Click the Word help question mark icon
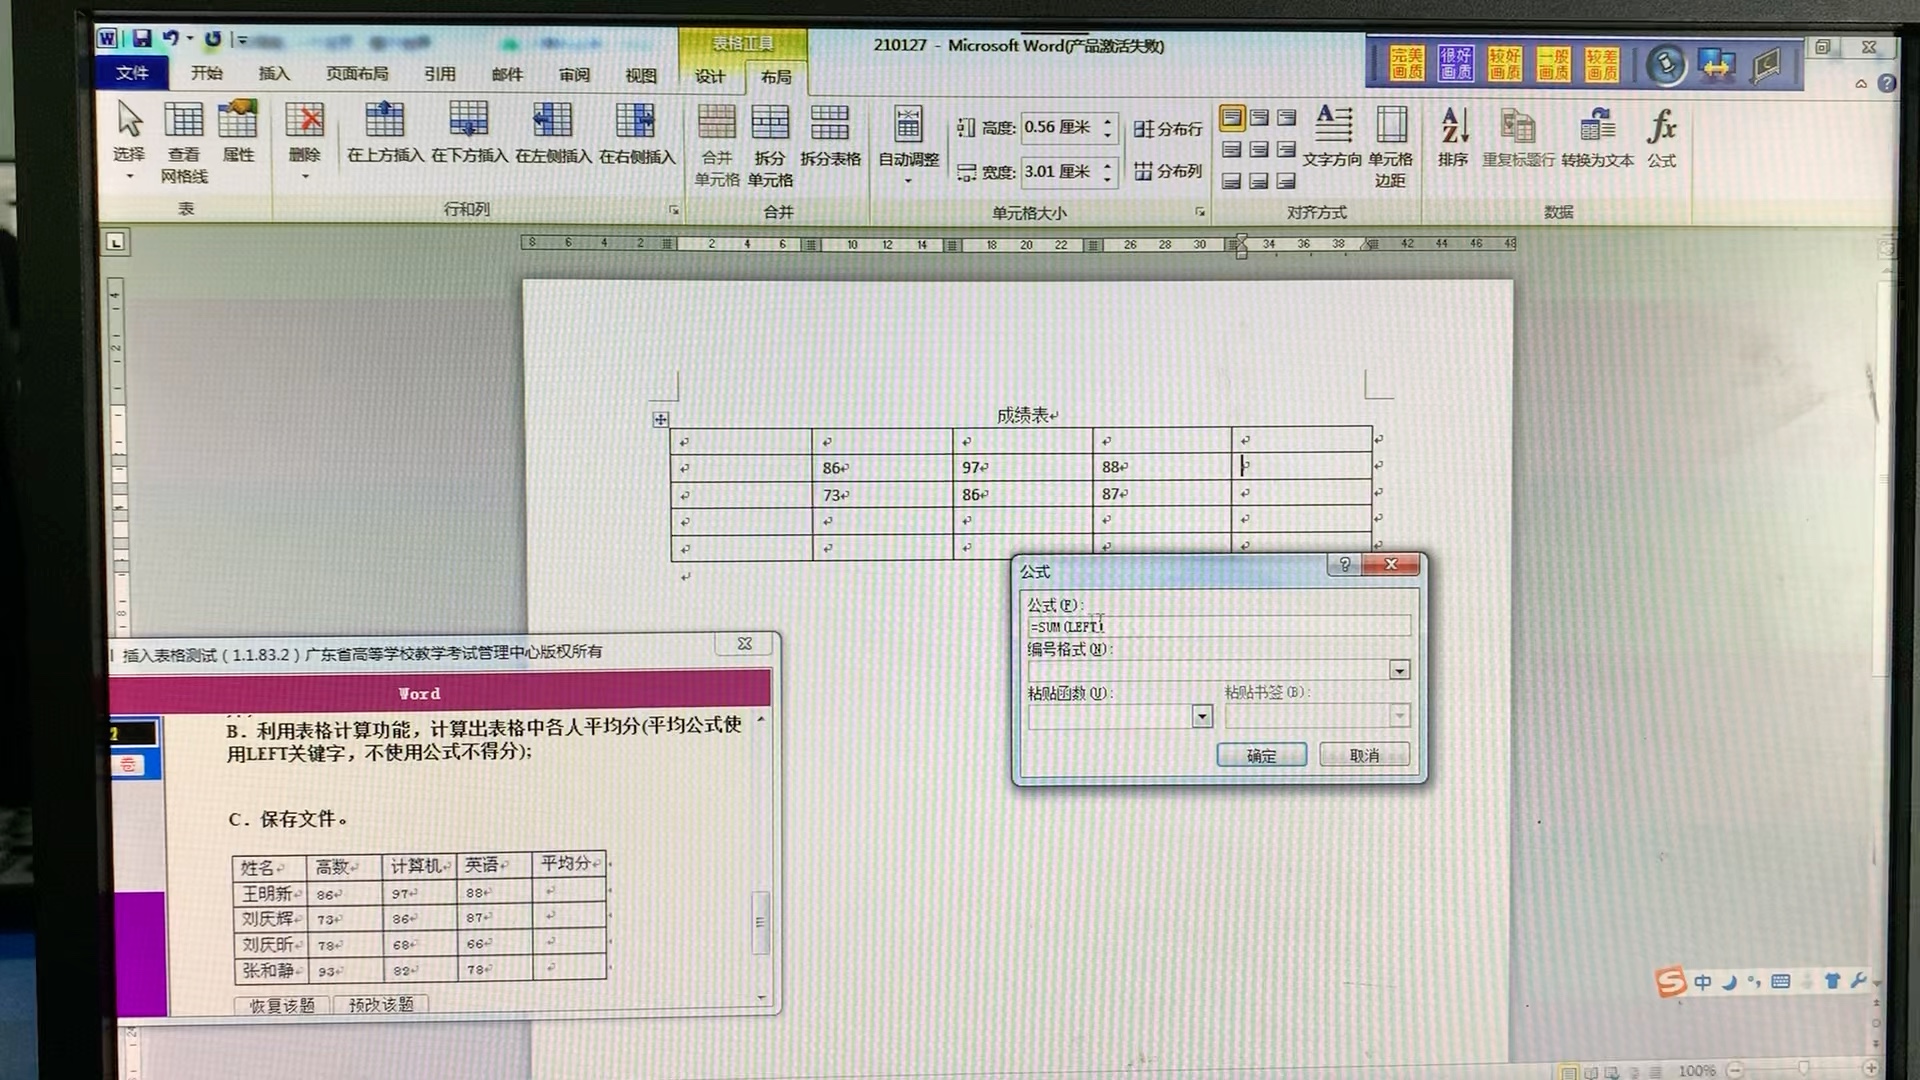Image resolution: width=1920 pixels, height=1080 pixels. tap(1886, 84)
